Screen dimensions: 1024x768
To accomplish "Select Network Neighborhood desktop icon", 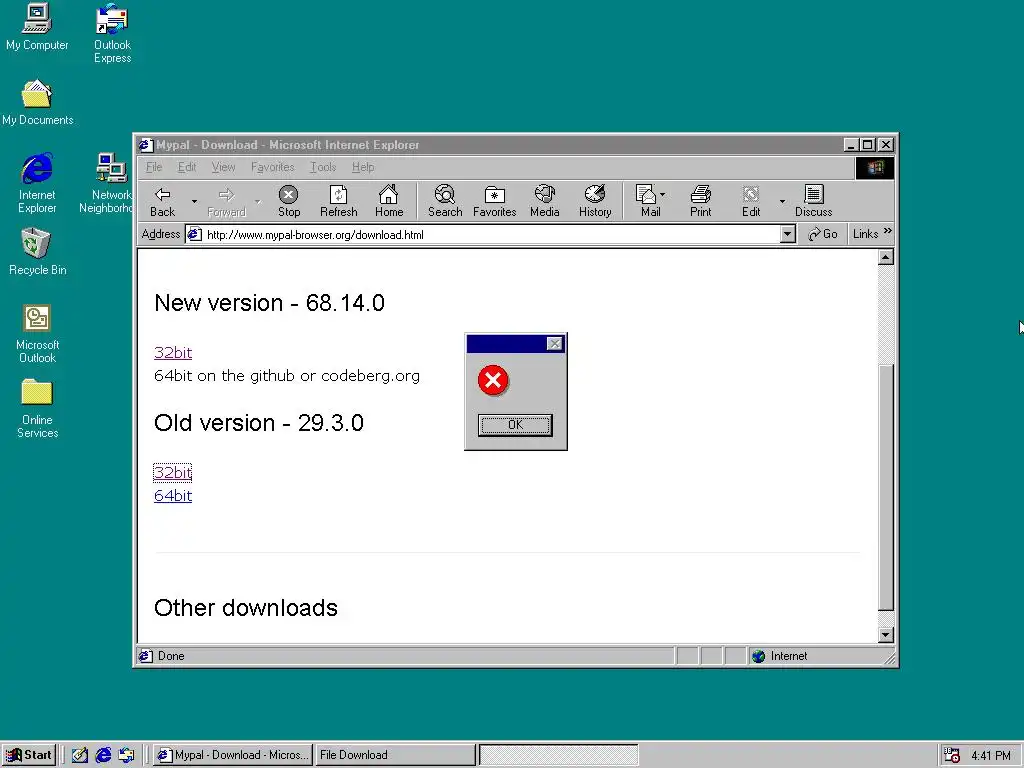I will tap(108, 184).
